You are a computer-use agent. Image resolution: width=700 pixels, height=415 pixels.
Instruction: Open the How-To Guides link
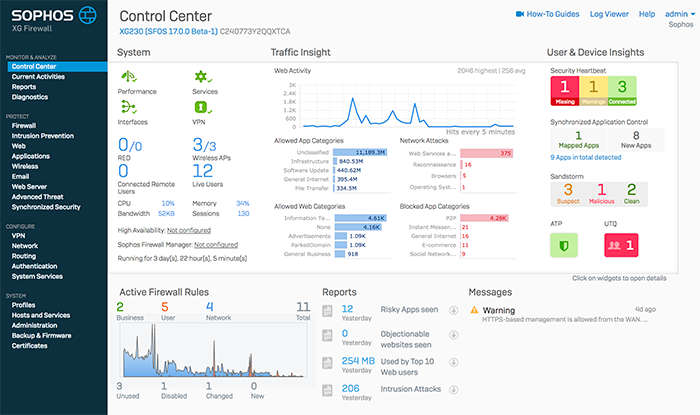[x=553, y=14]
